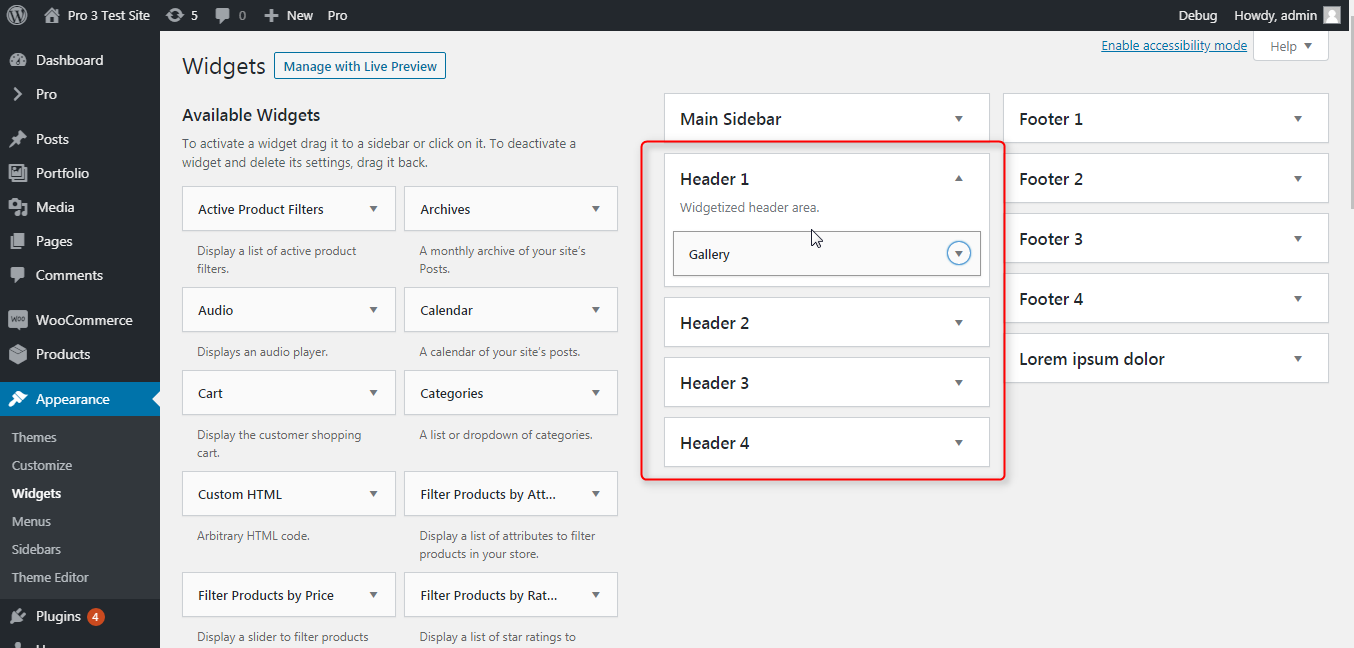Screen dimensions: 1354x648
Task: Click the Pro chevron icon in sidebar
Action: tap(18, 94)
